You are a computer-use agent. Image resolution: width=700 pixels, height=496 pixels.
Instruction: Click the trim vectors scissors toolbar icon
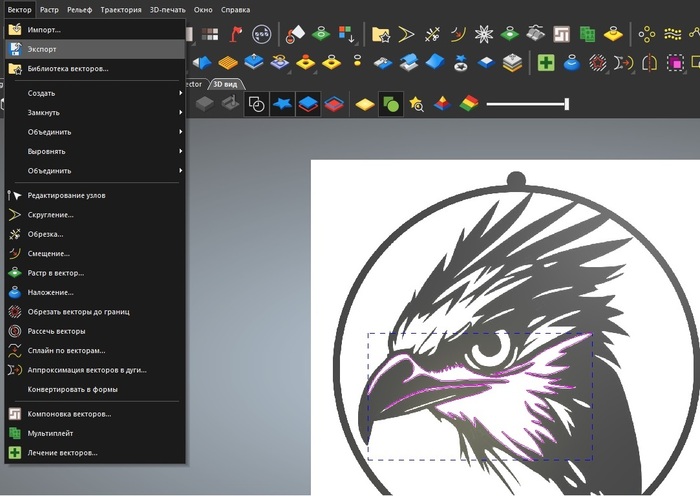tap(432, 34)
